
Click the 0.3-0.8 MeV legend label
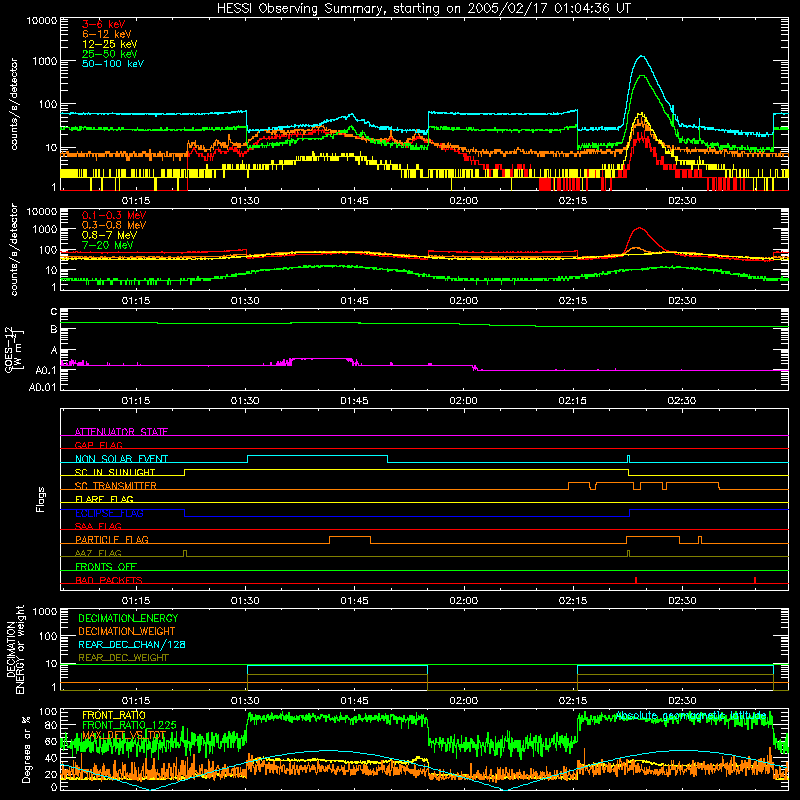[x=114, y=225]
